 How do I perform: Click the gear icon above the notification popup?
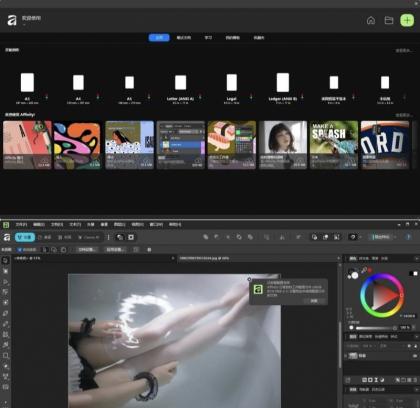249,279
